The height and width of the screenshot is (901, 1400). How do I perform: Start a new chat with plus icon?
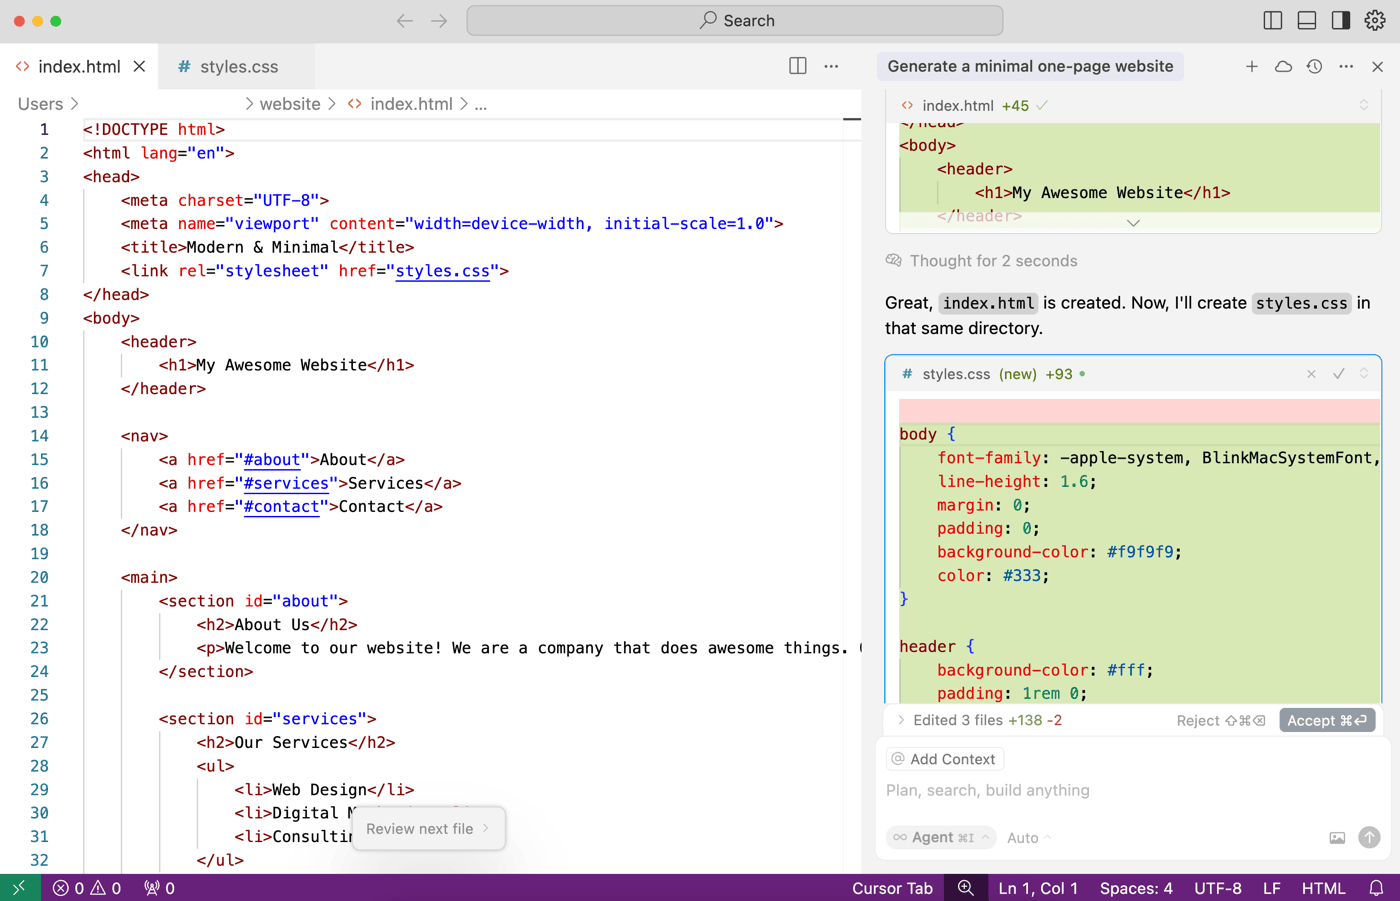[1252, 66]
